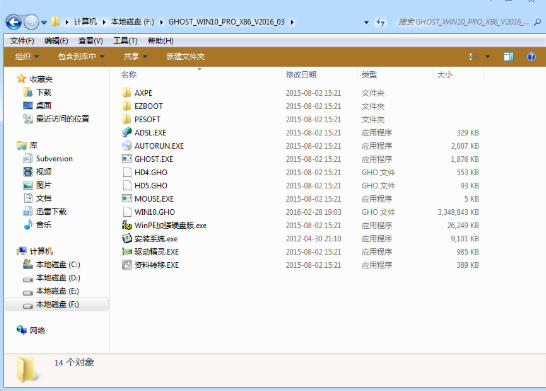Sort by 名称 column header
The image size is (546, 391).
point(129,75)
